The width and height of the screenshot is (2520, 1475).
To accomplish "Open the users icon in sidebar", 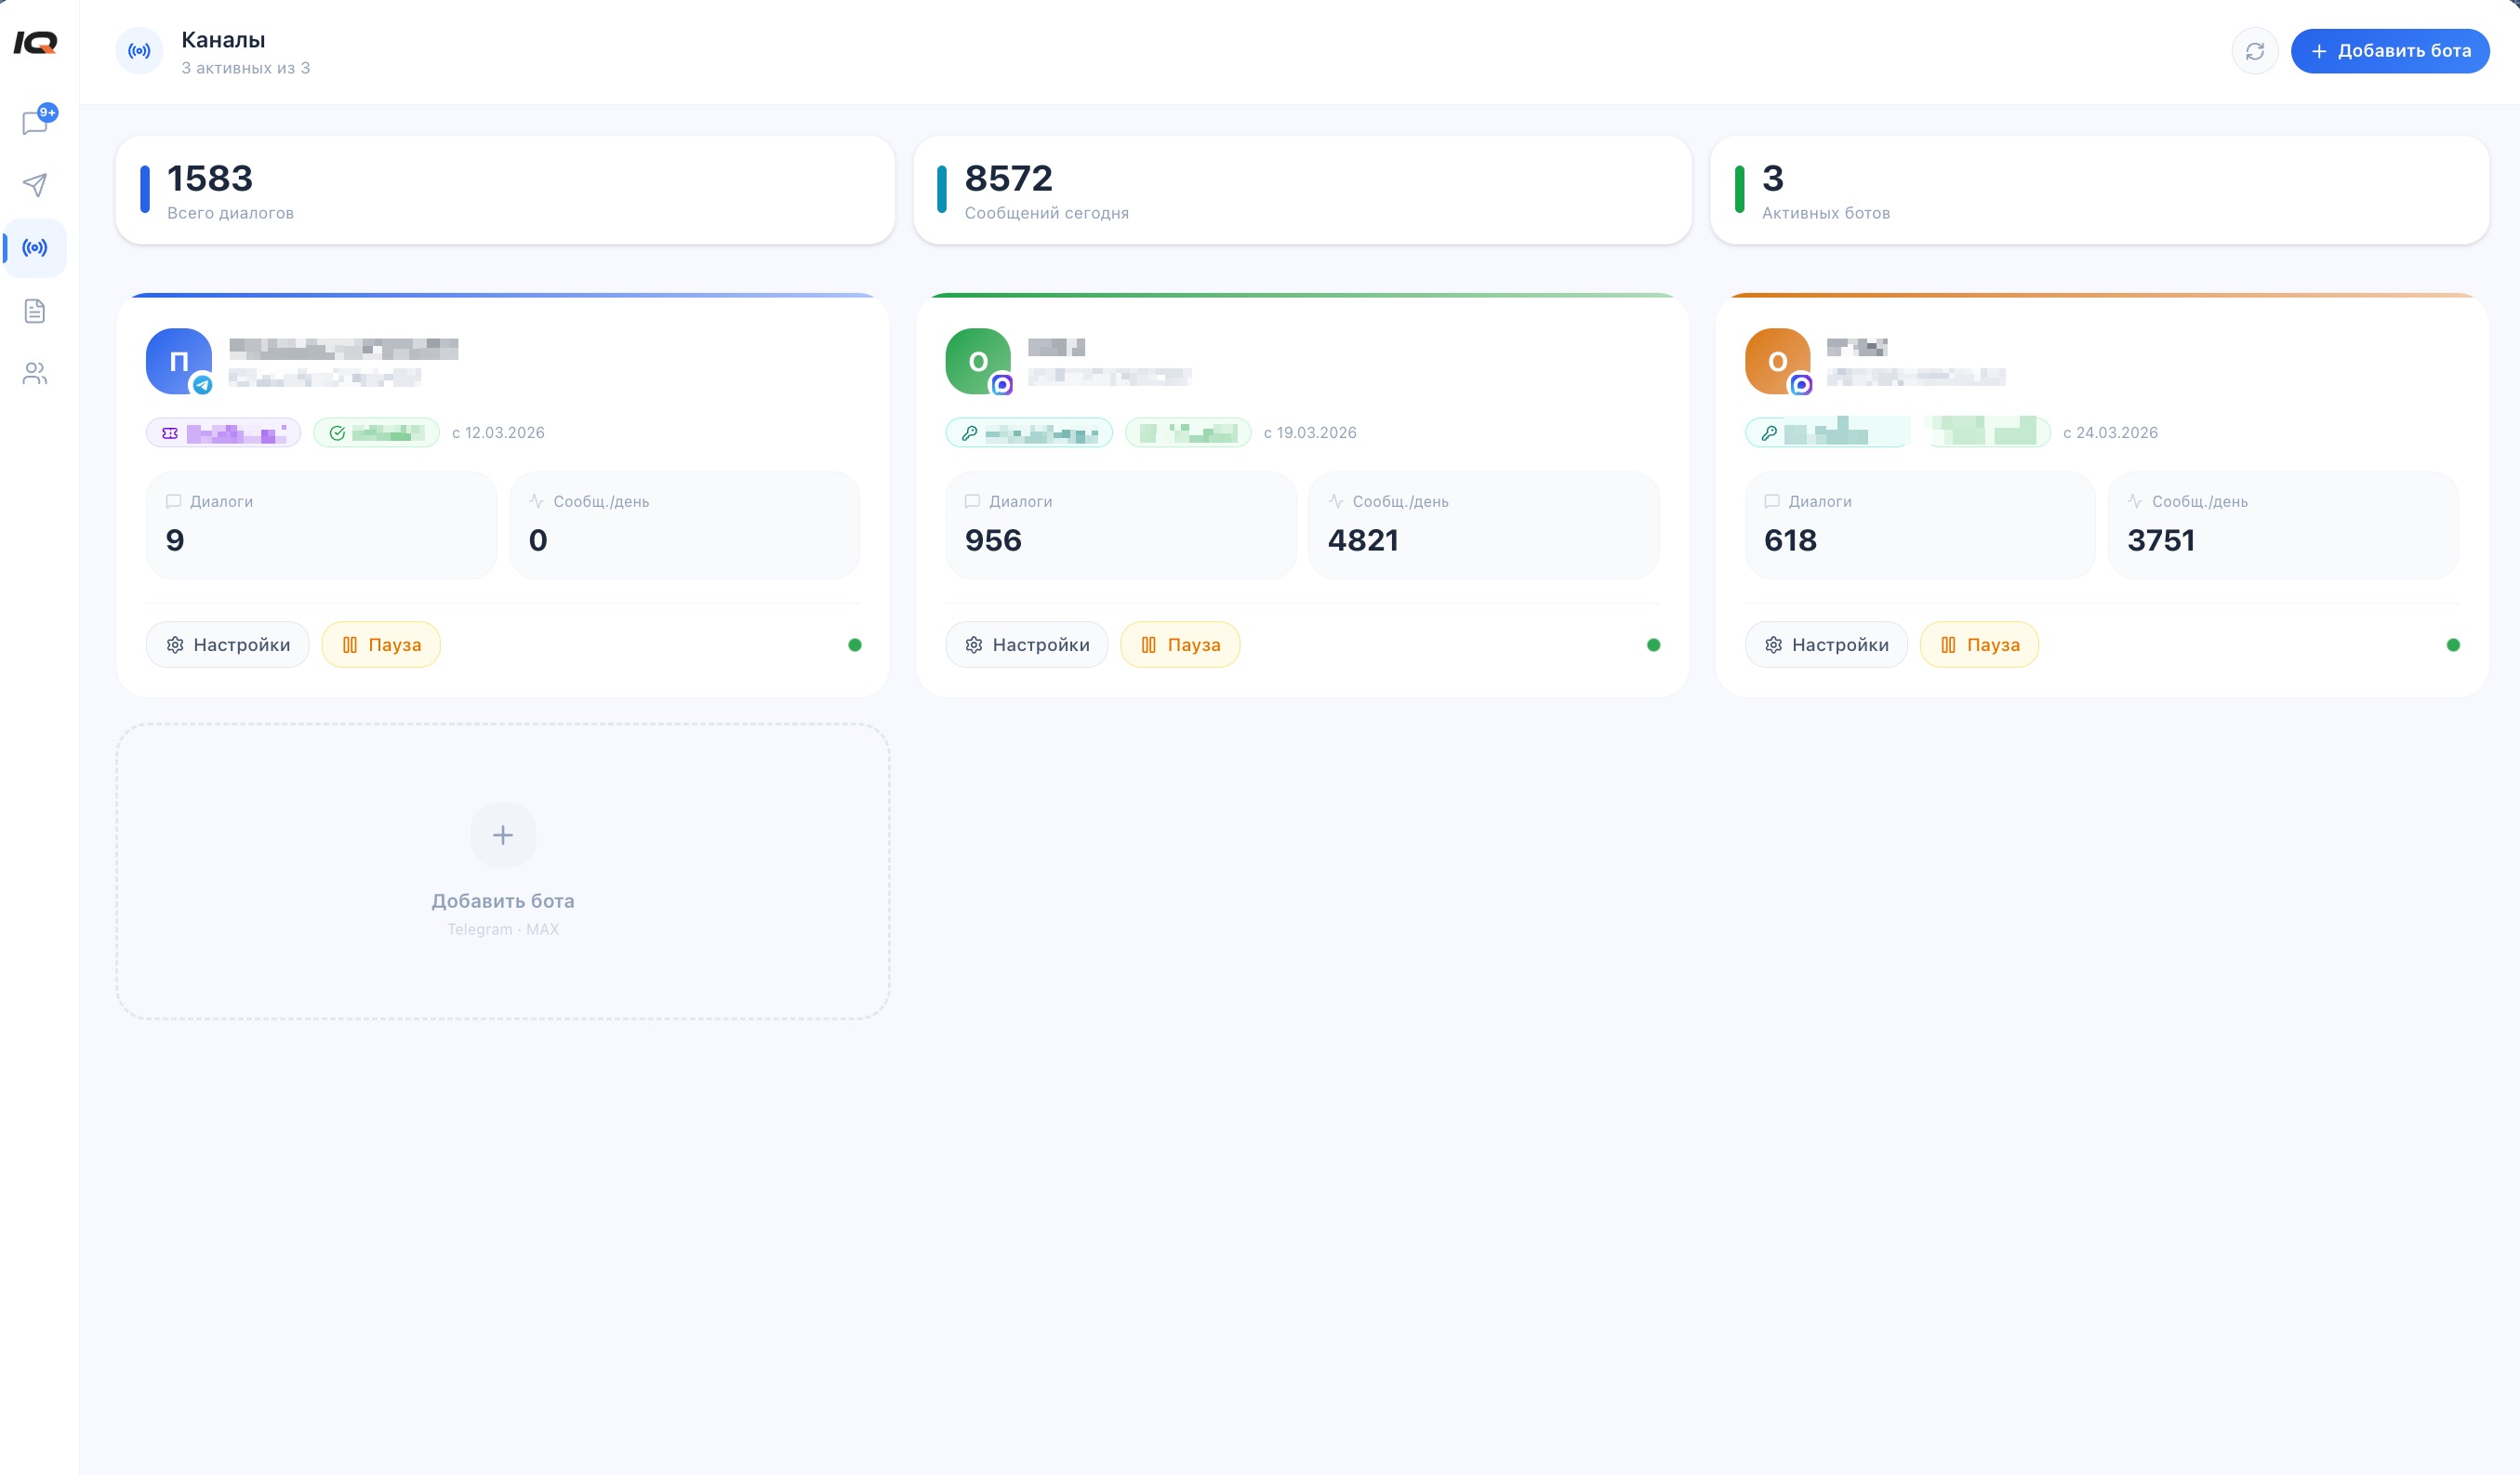I will click(x=35, y=373).
